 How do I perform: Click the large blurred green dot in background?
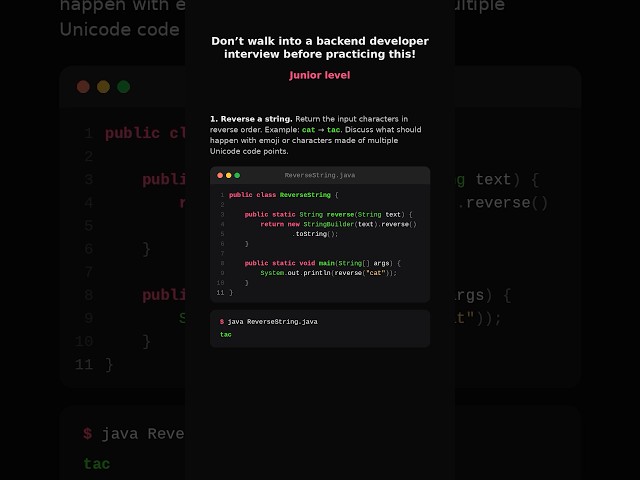[124, 87]
